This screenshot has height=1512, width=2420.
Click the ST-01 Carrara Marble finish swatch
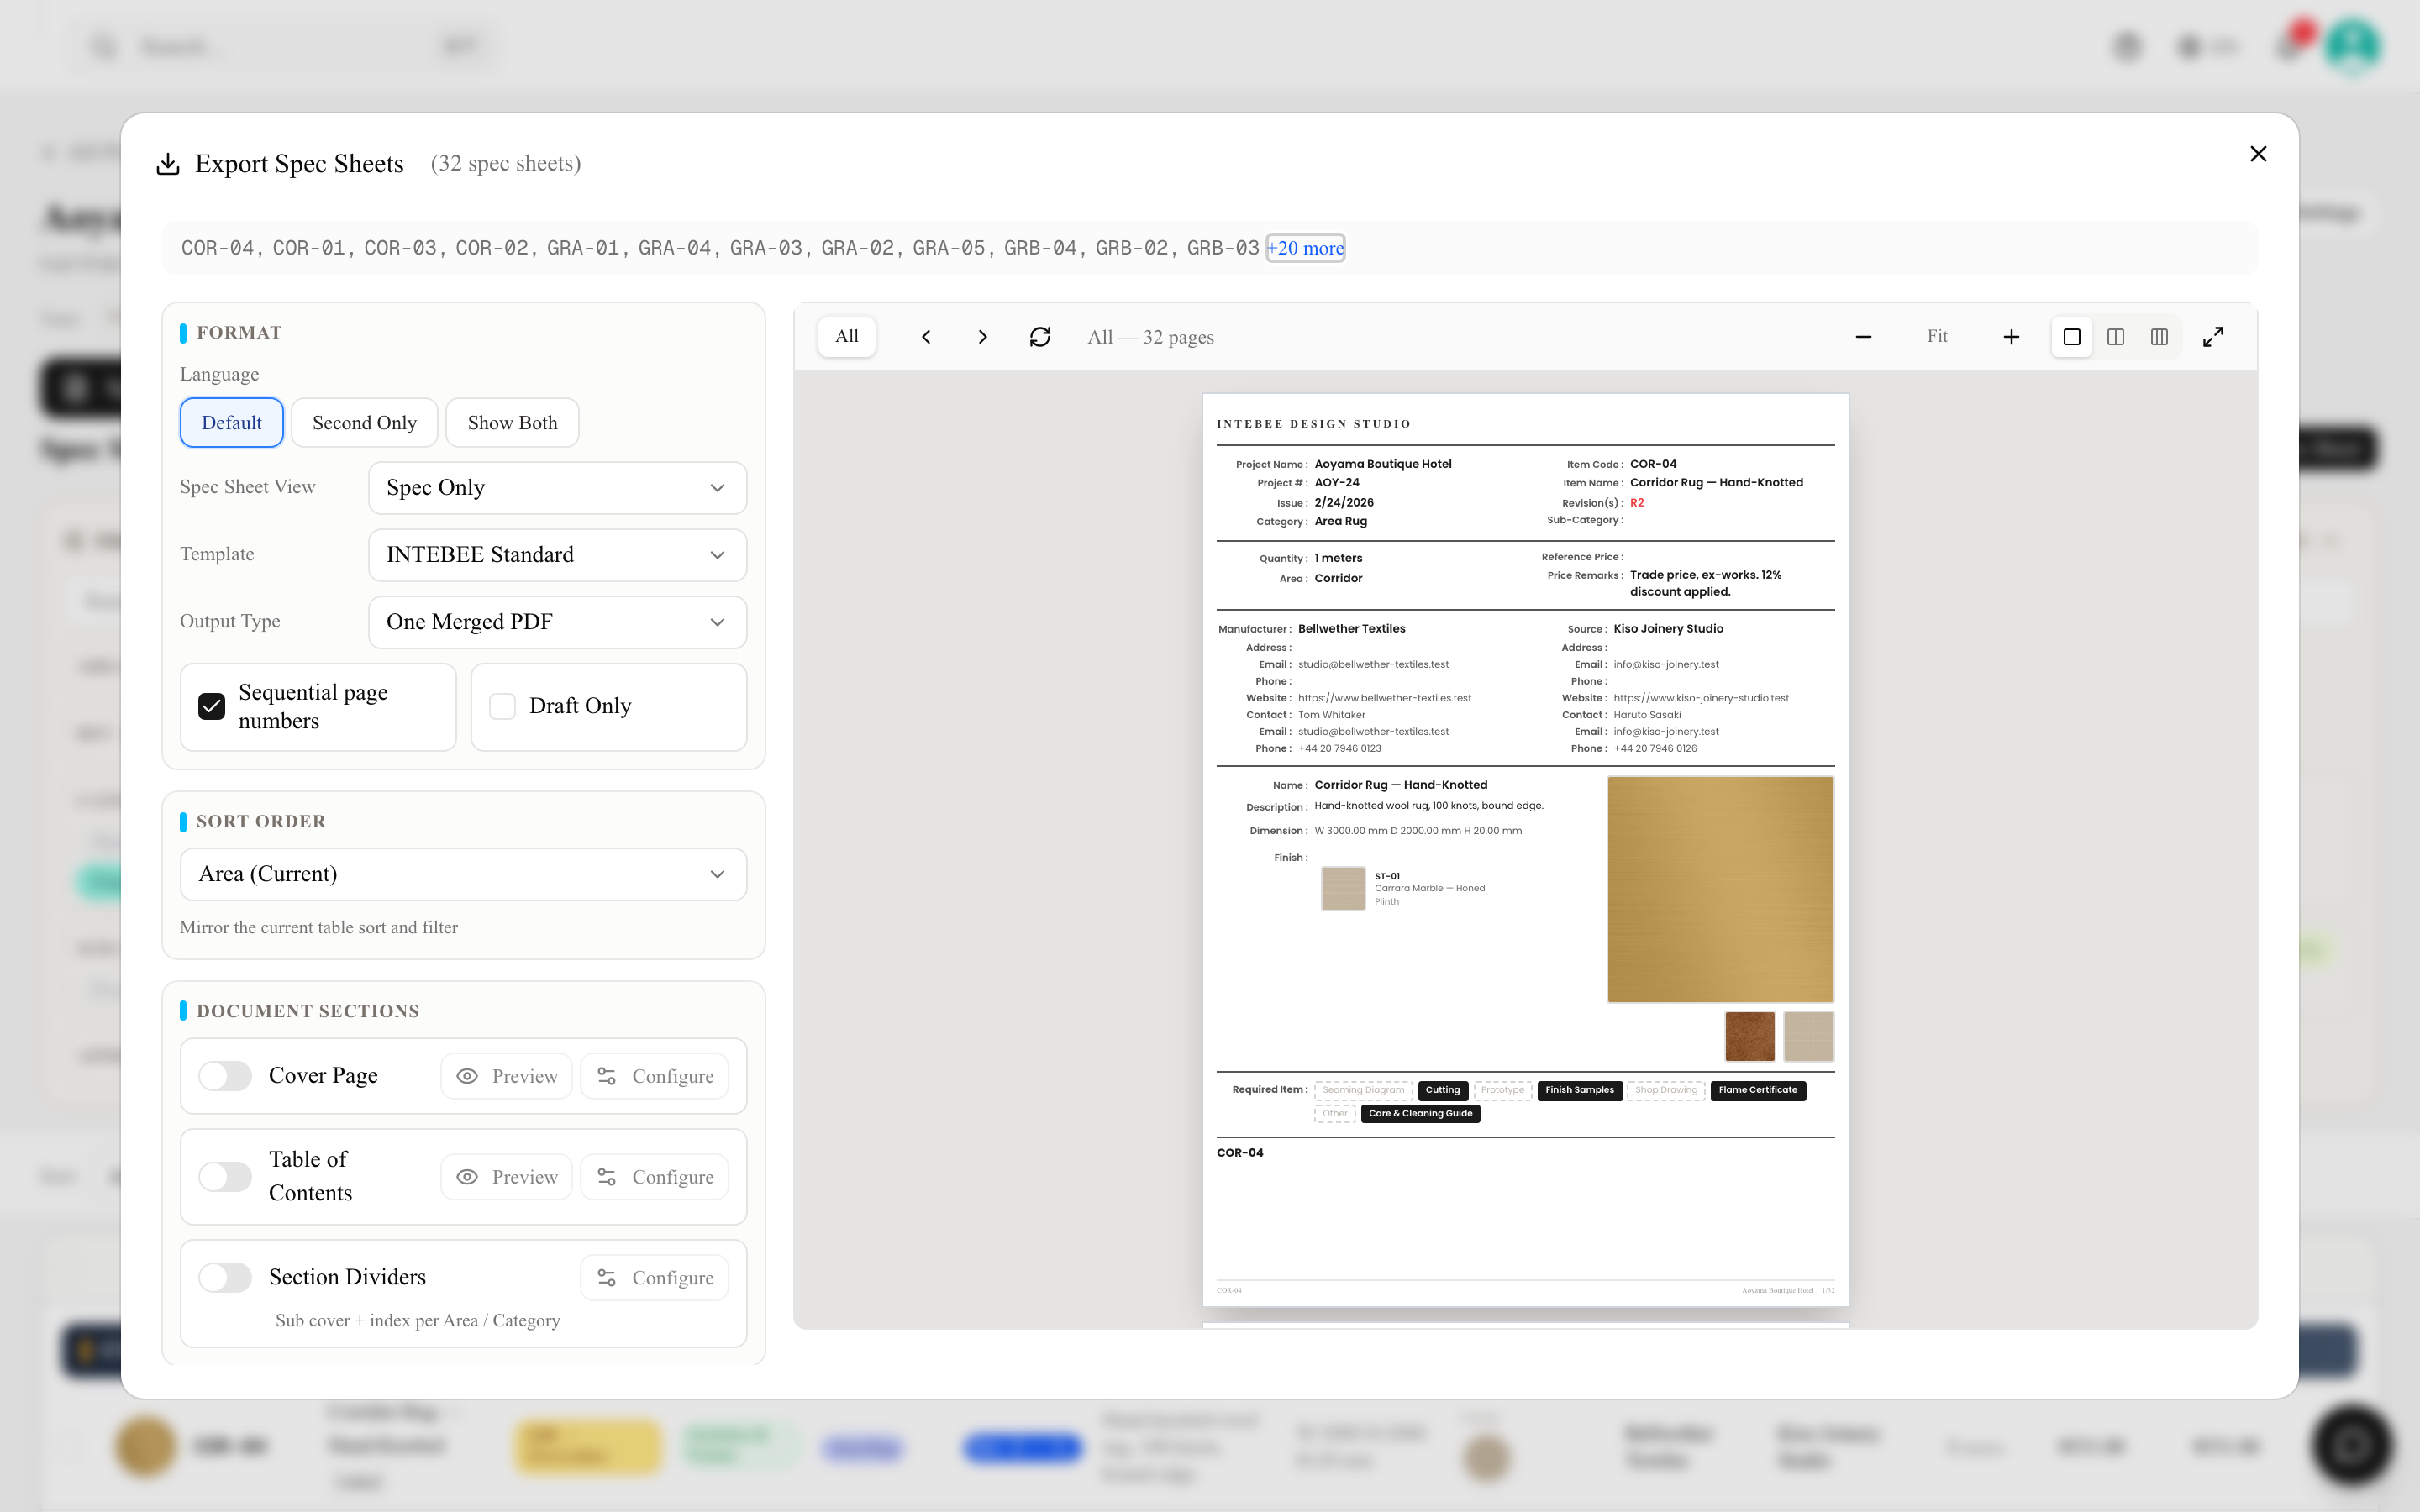tap(1343, 888)
